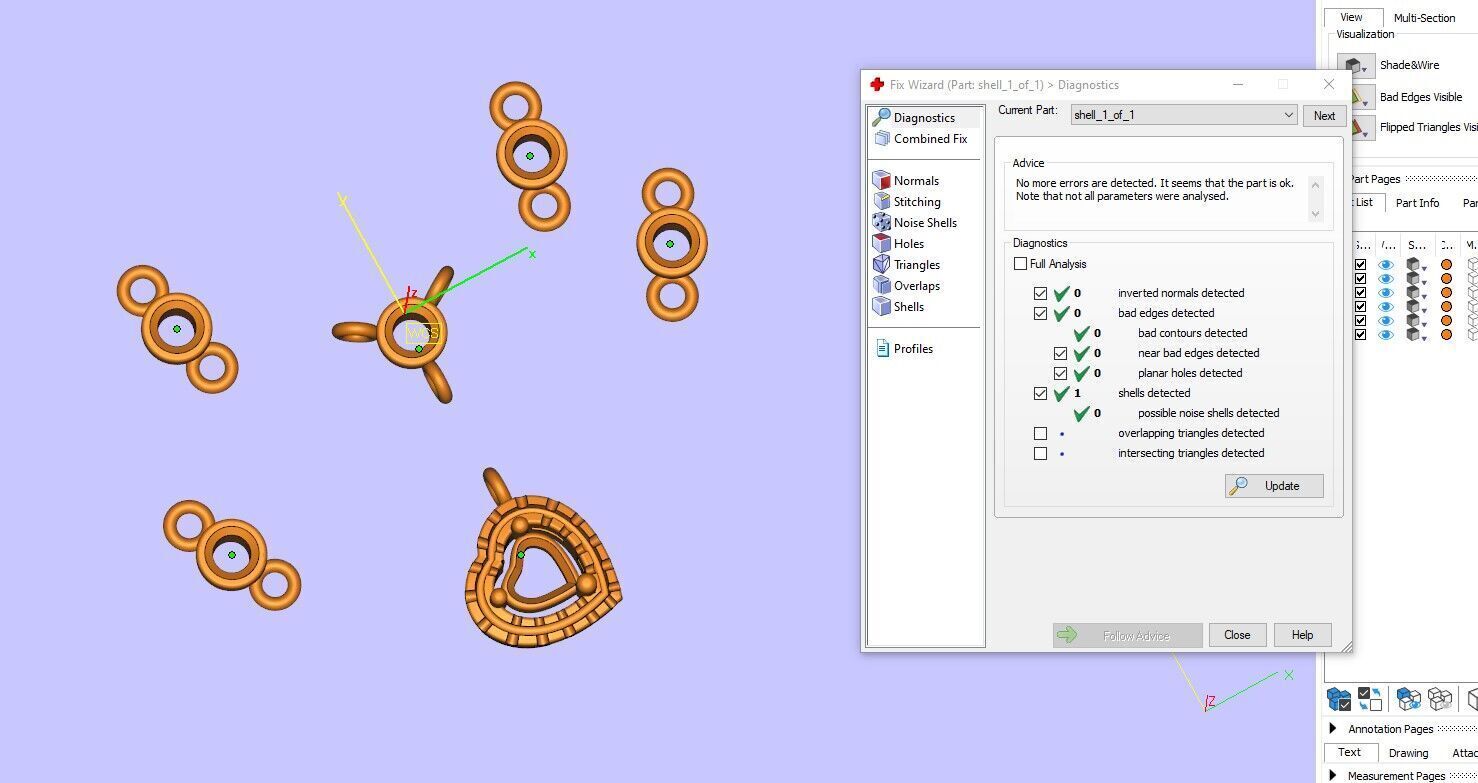
Task: Go to the Stitching fixing page
Action: click(907, 202)
